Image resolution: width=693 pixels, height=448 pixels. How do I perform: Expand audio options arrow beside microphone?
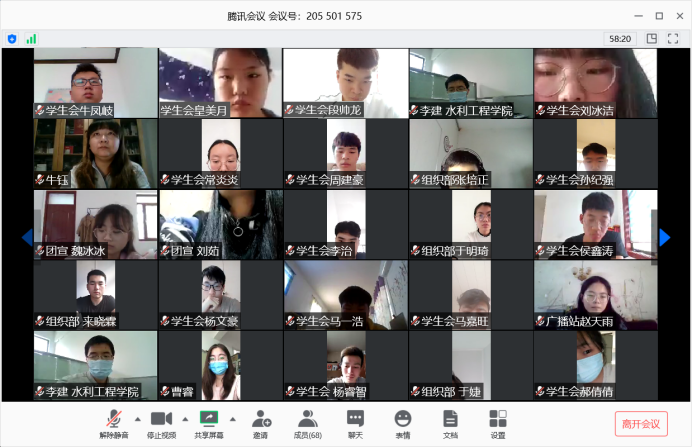[137, 419]
